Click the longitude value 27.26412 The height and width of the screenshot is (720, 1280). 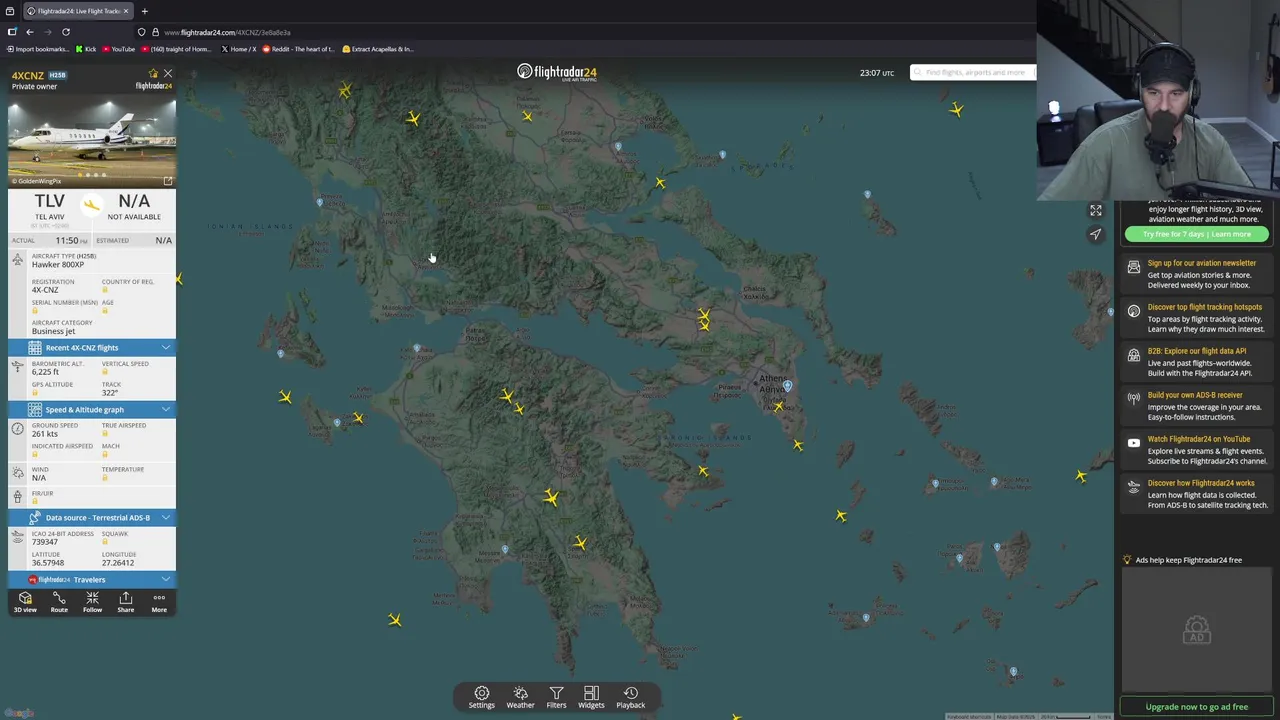tap(118, 563)
